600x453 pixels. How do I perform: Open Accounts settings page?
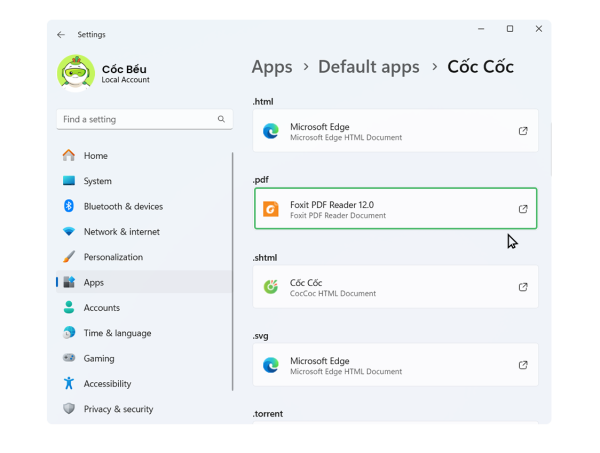coord(144,307)
